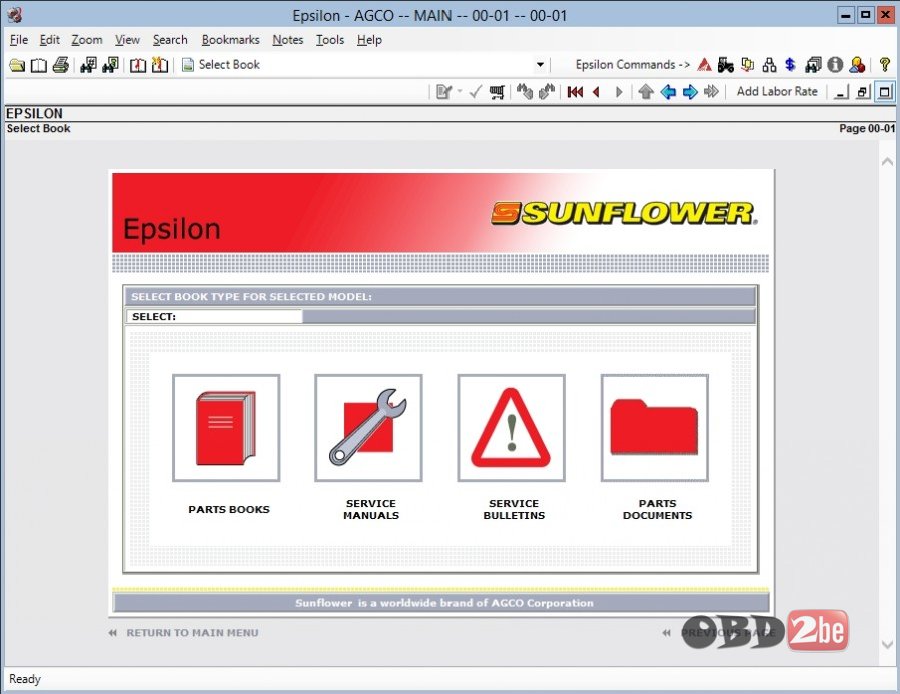The height and width of the screenshot is (694, 900).
Task: Click the inner pane restore button
Action: click(x=863, y=92)
